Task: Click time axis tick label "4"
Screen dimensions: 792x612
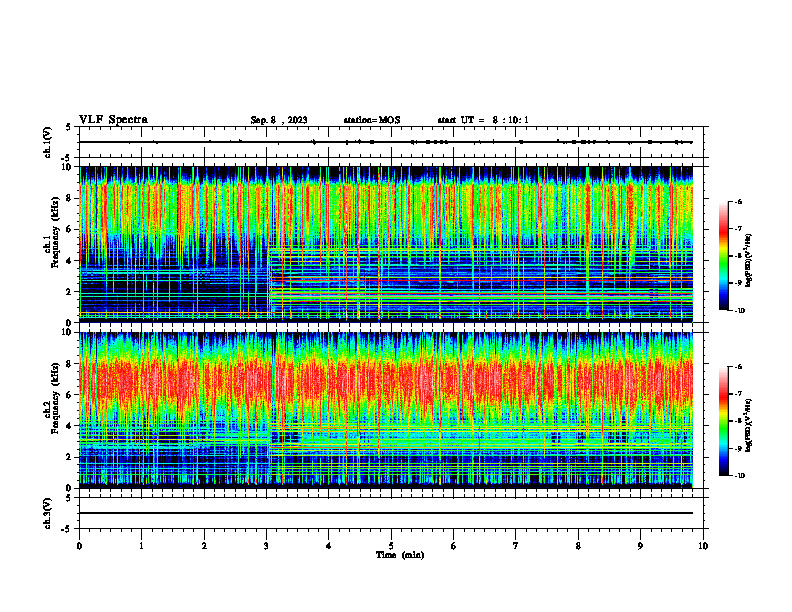Action: 329,546
